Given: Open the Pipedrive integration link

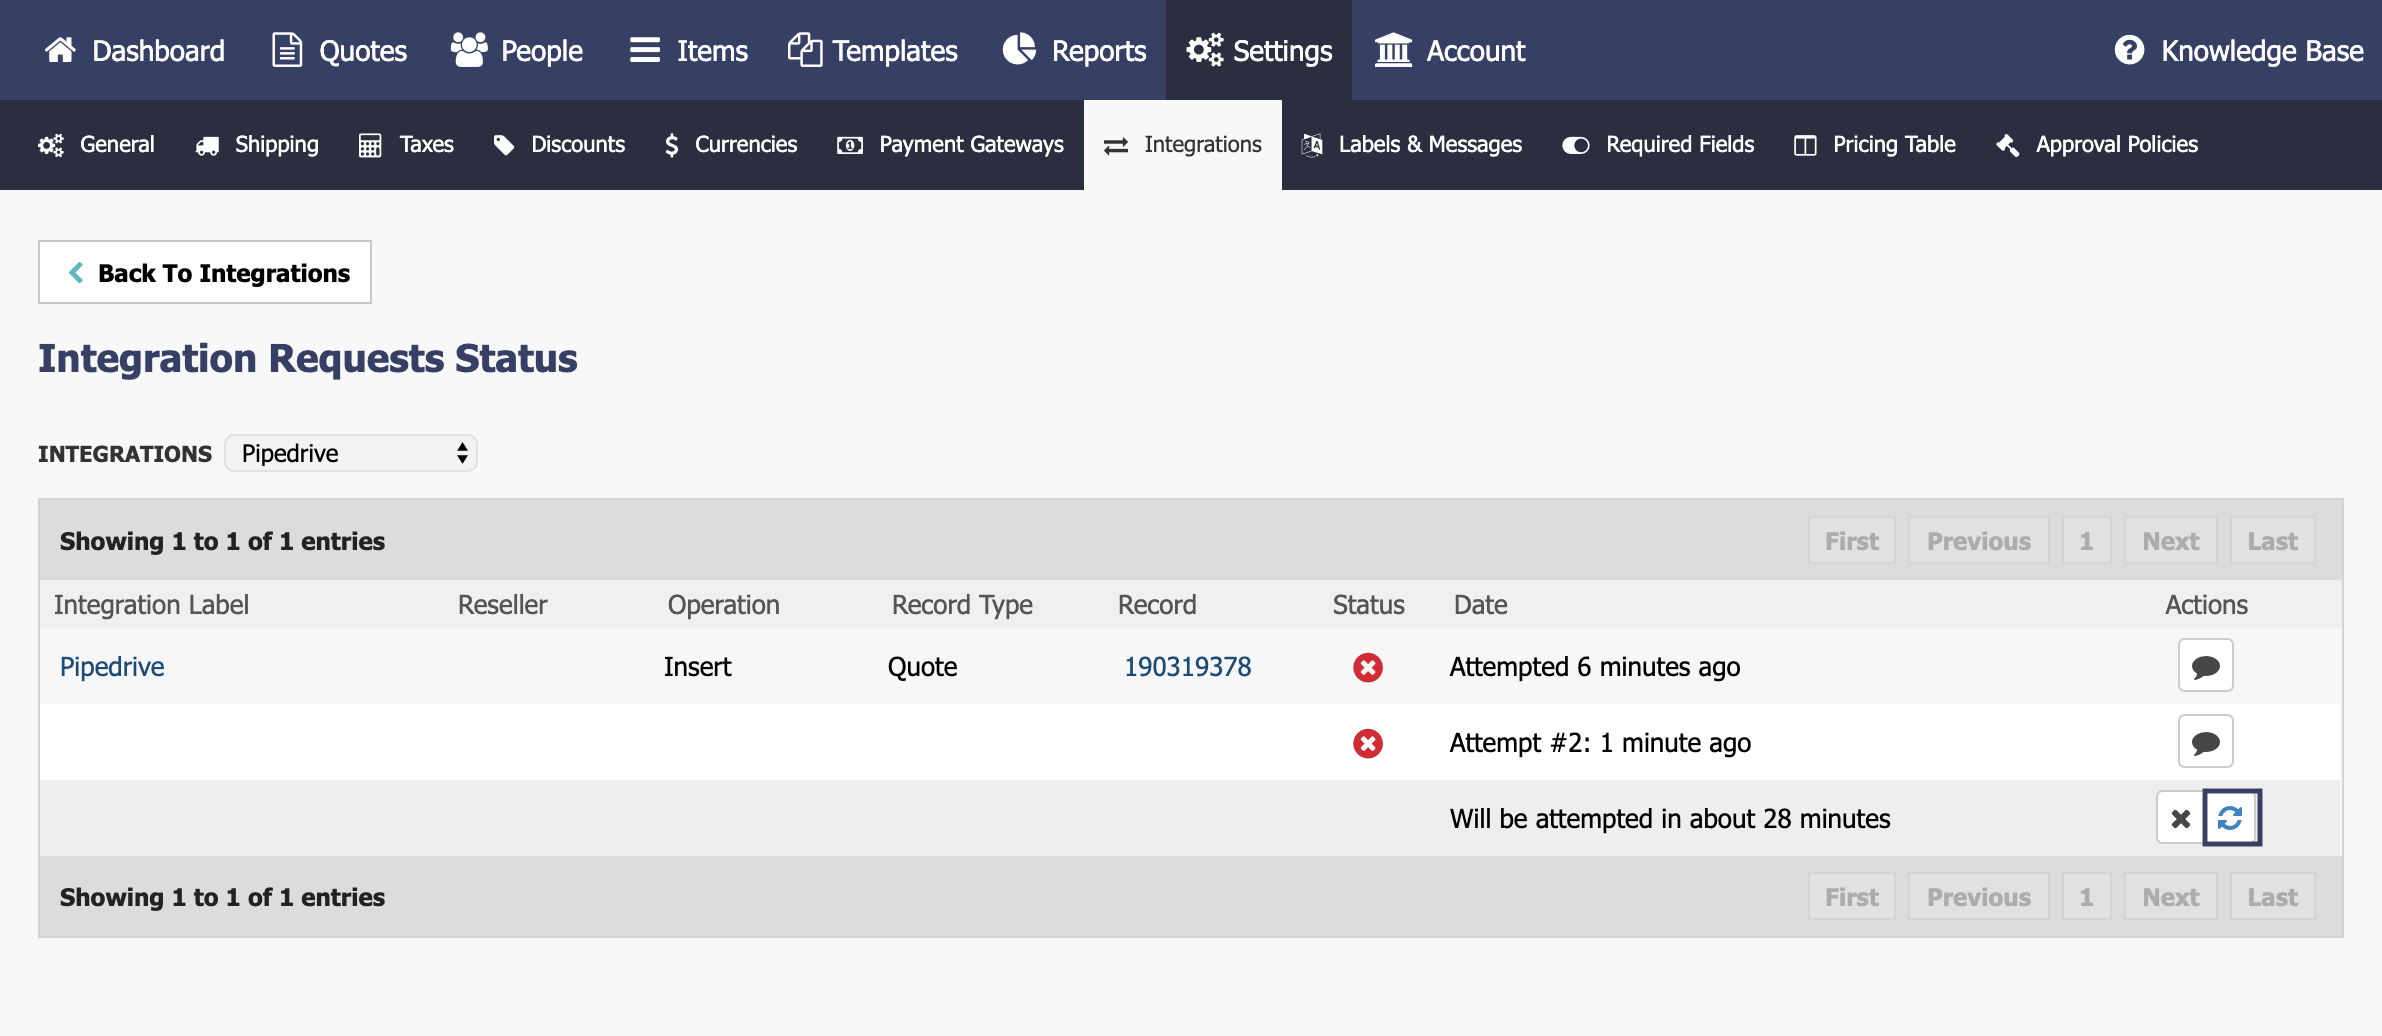Looking at the screenshot, I should pyautogui.click(x=112, y=667).
